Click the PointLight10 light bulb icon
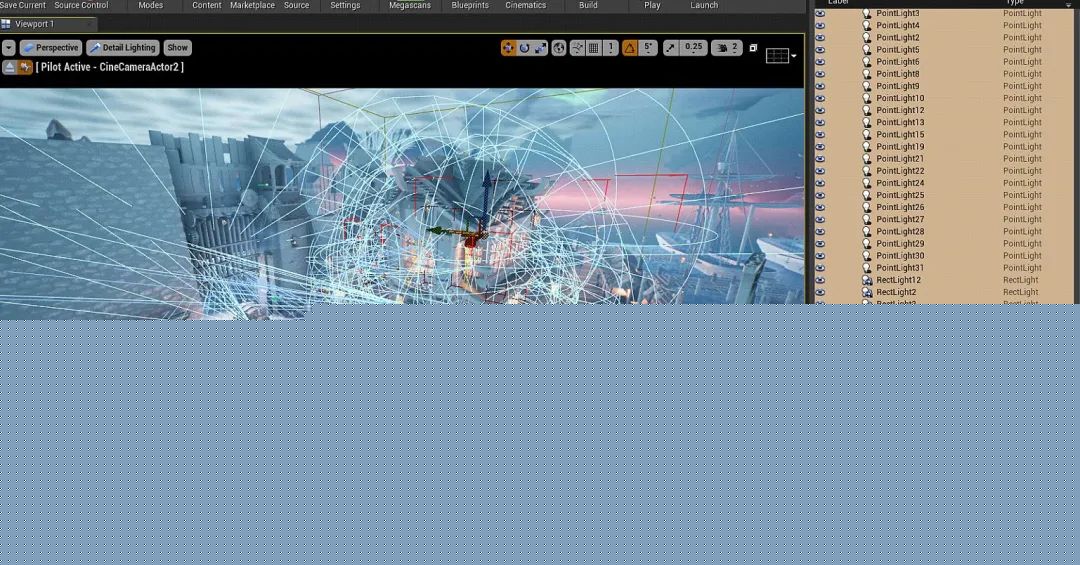This screenshot has width=1080, height=565. [x=867, y=98]
